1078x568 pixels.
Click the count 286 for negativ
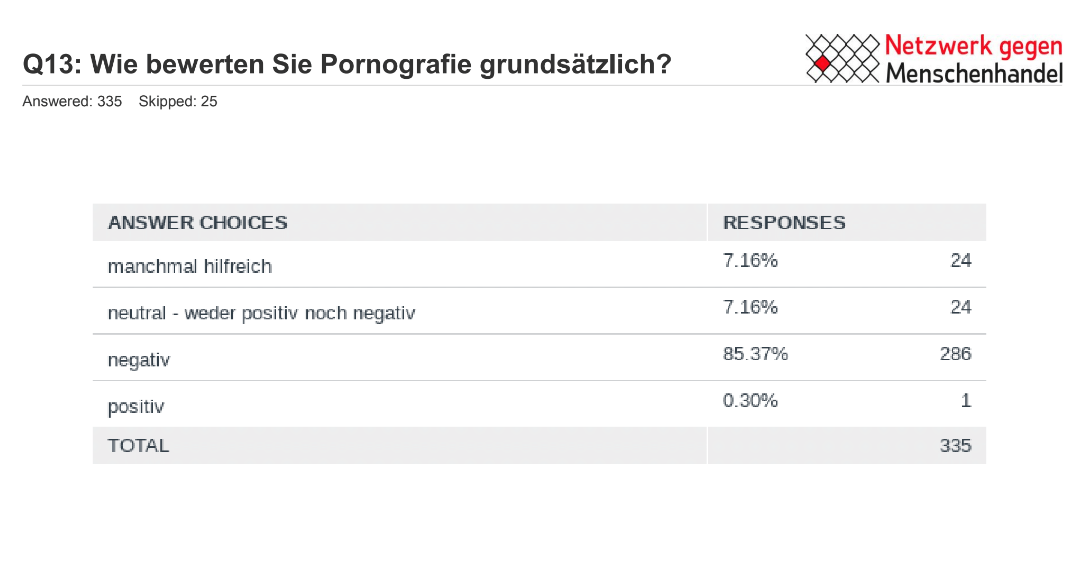point(955,353)
